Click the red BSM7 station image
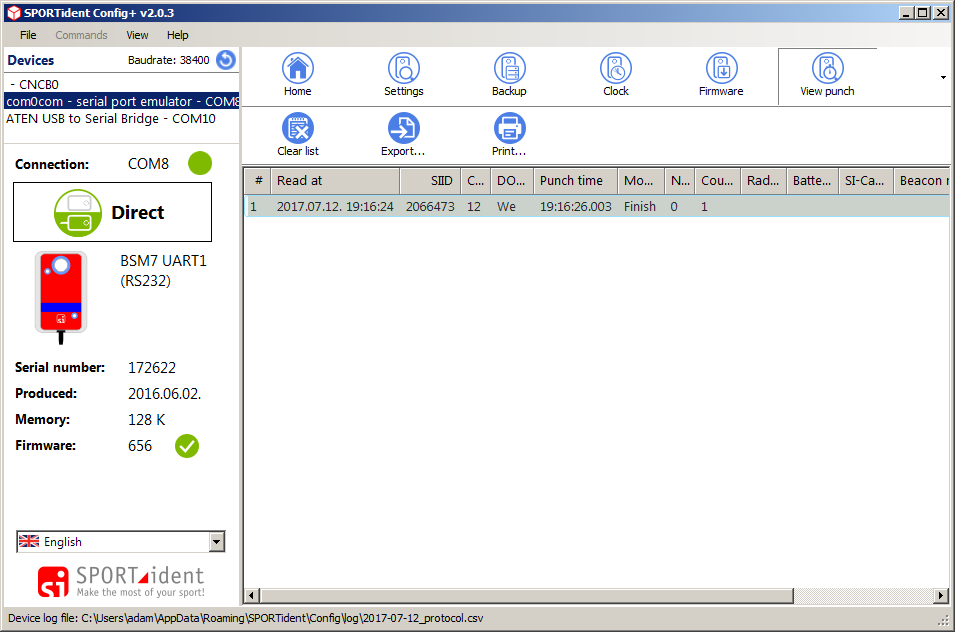The image size is (955, 632). pos(60,297)
